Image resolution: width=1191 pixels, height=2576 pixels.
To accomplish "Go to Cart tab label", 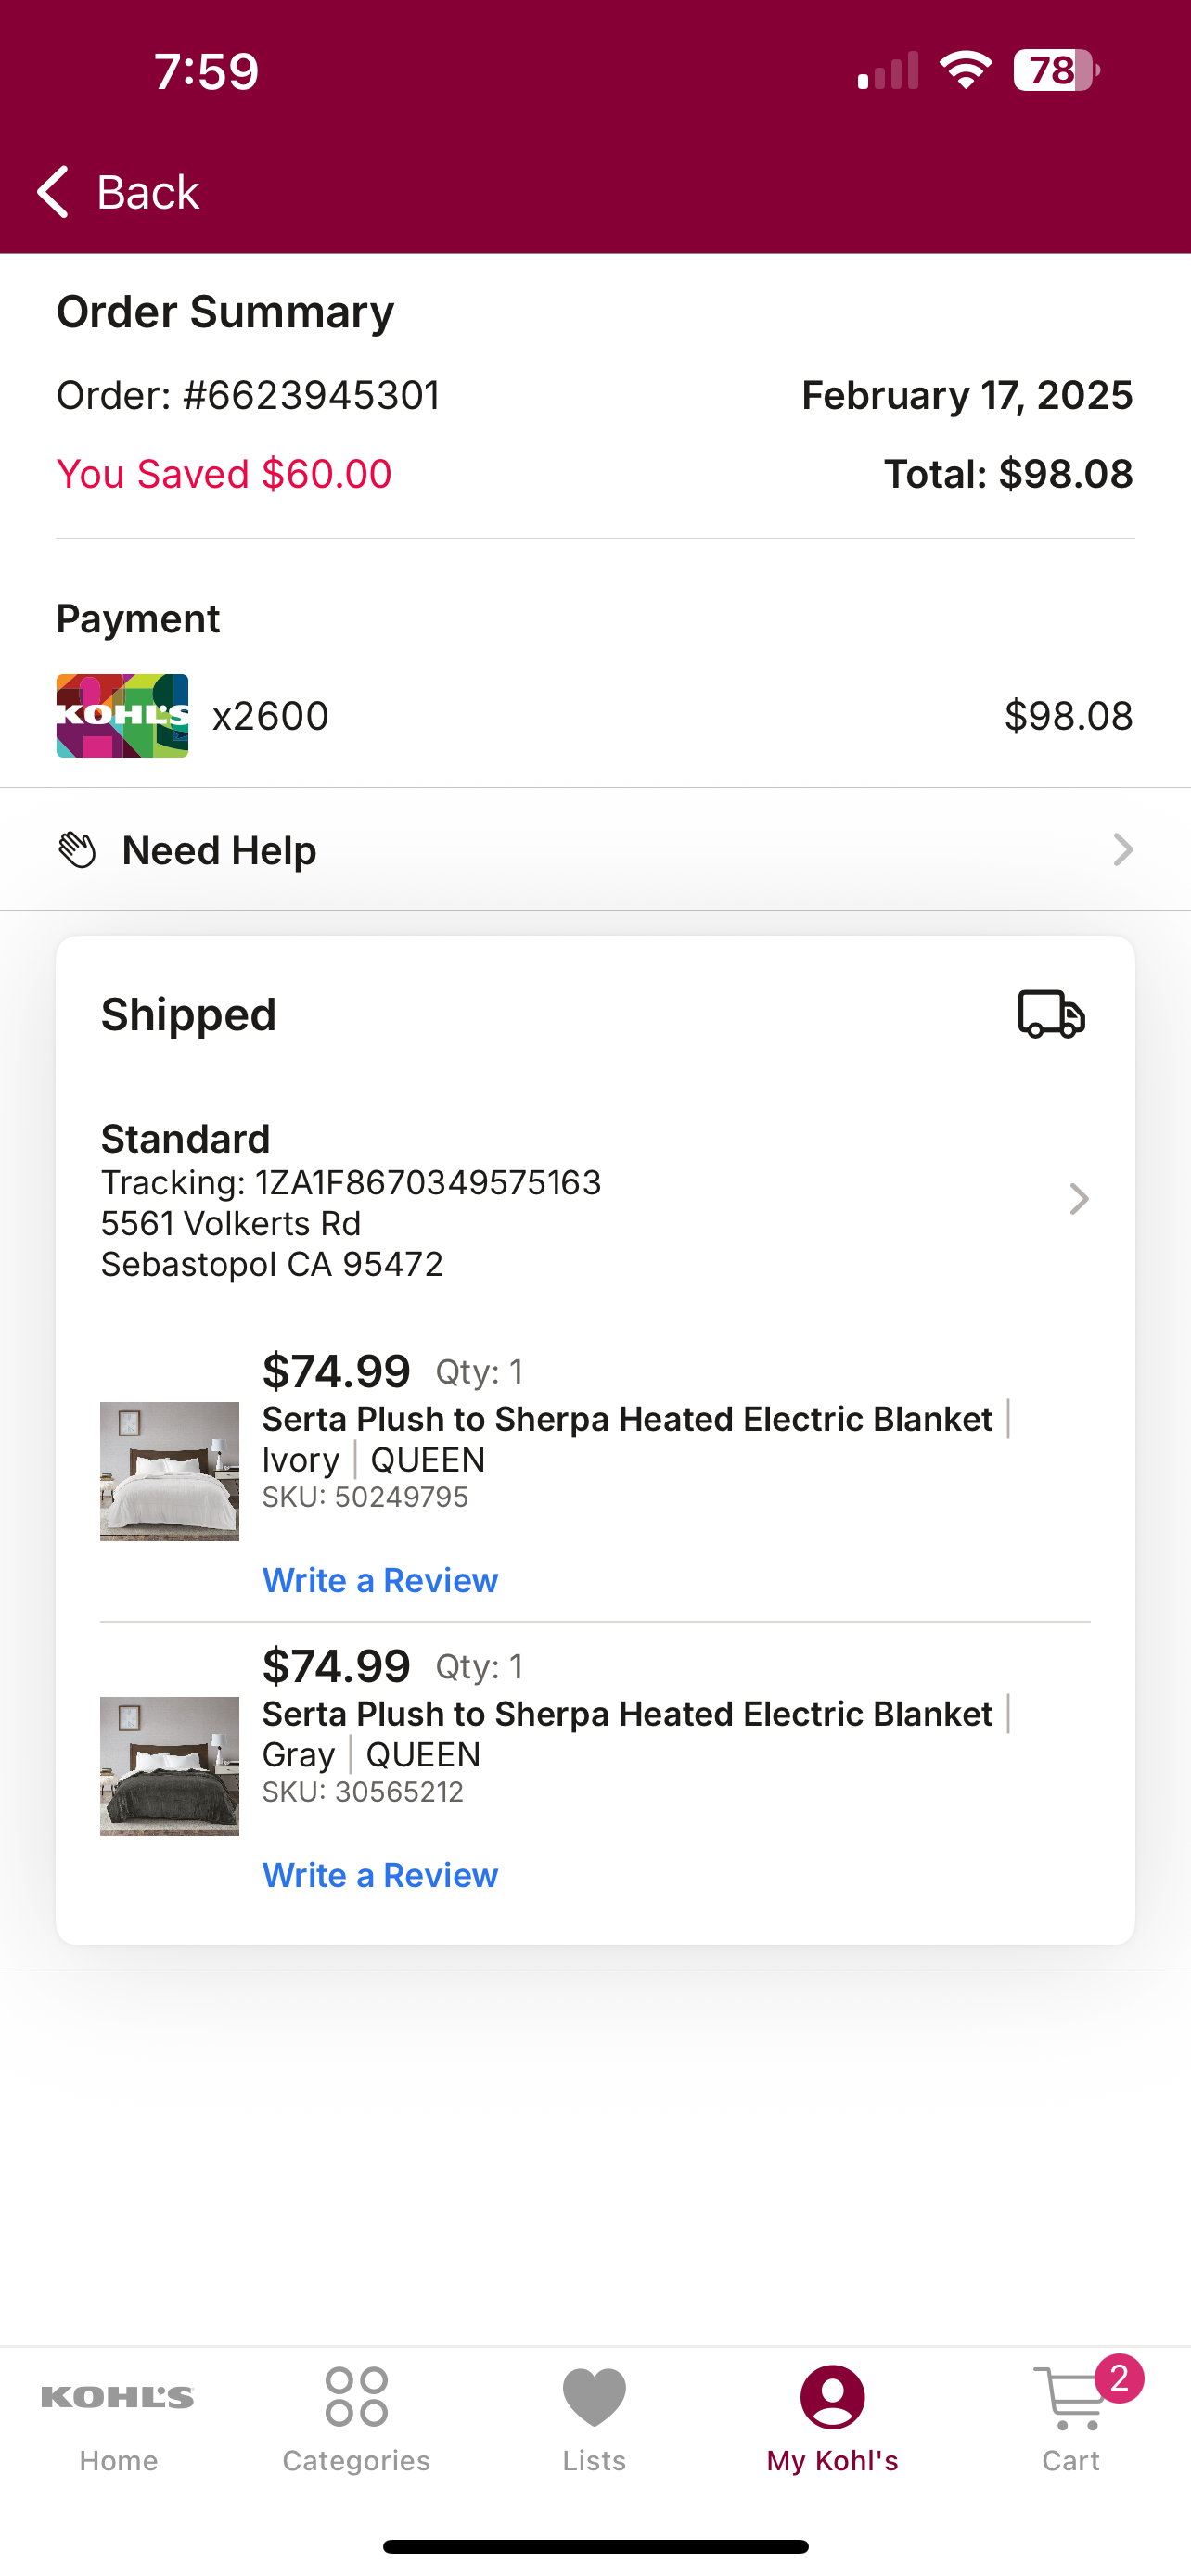I will 1070,2460.
